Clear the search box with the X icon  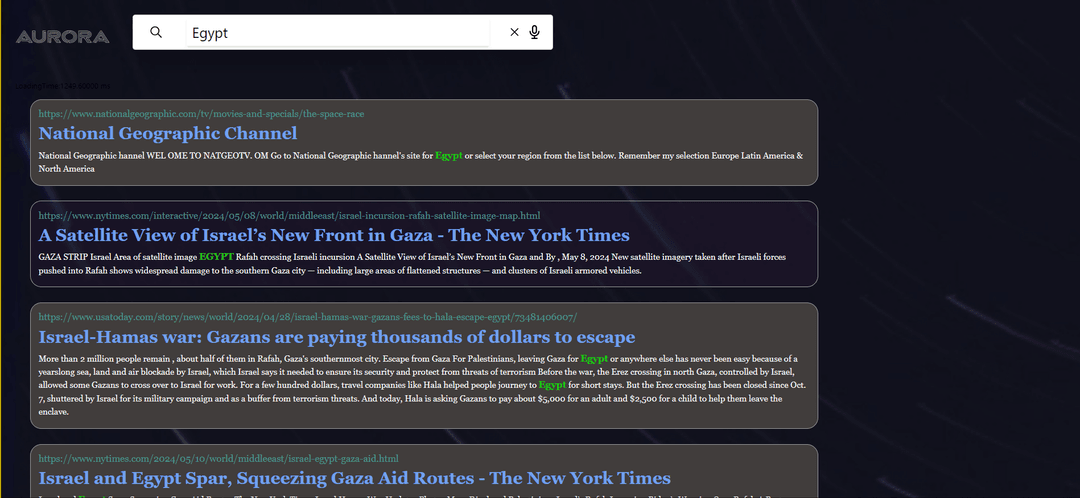(514, 32)
